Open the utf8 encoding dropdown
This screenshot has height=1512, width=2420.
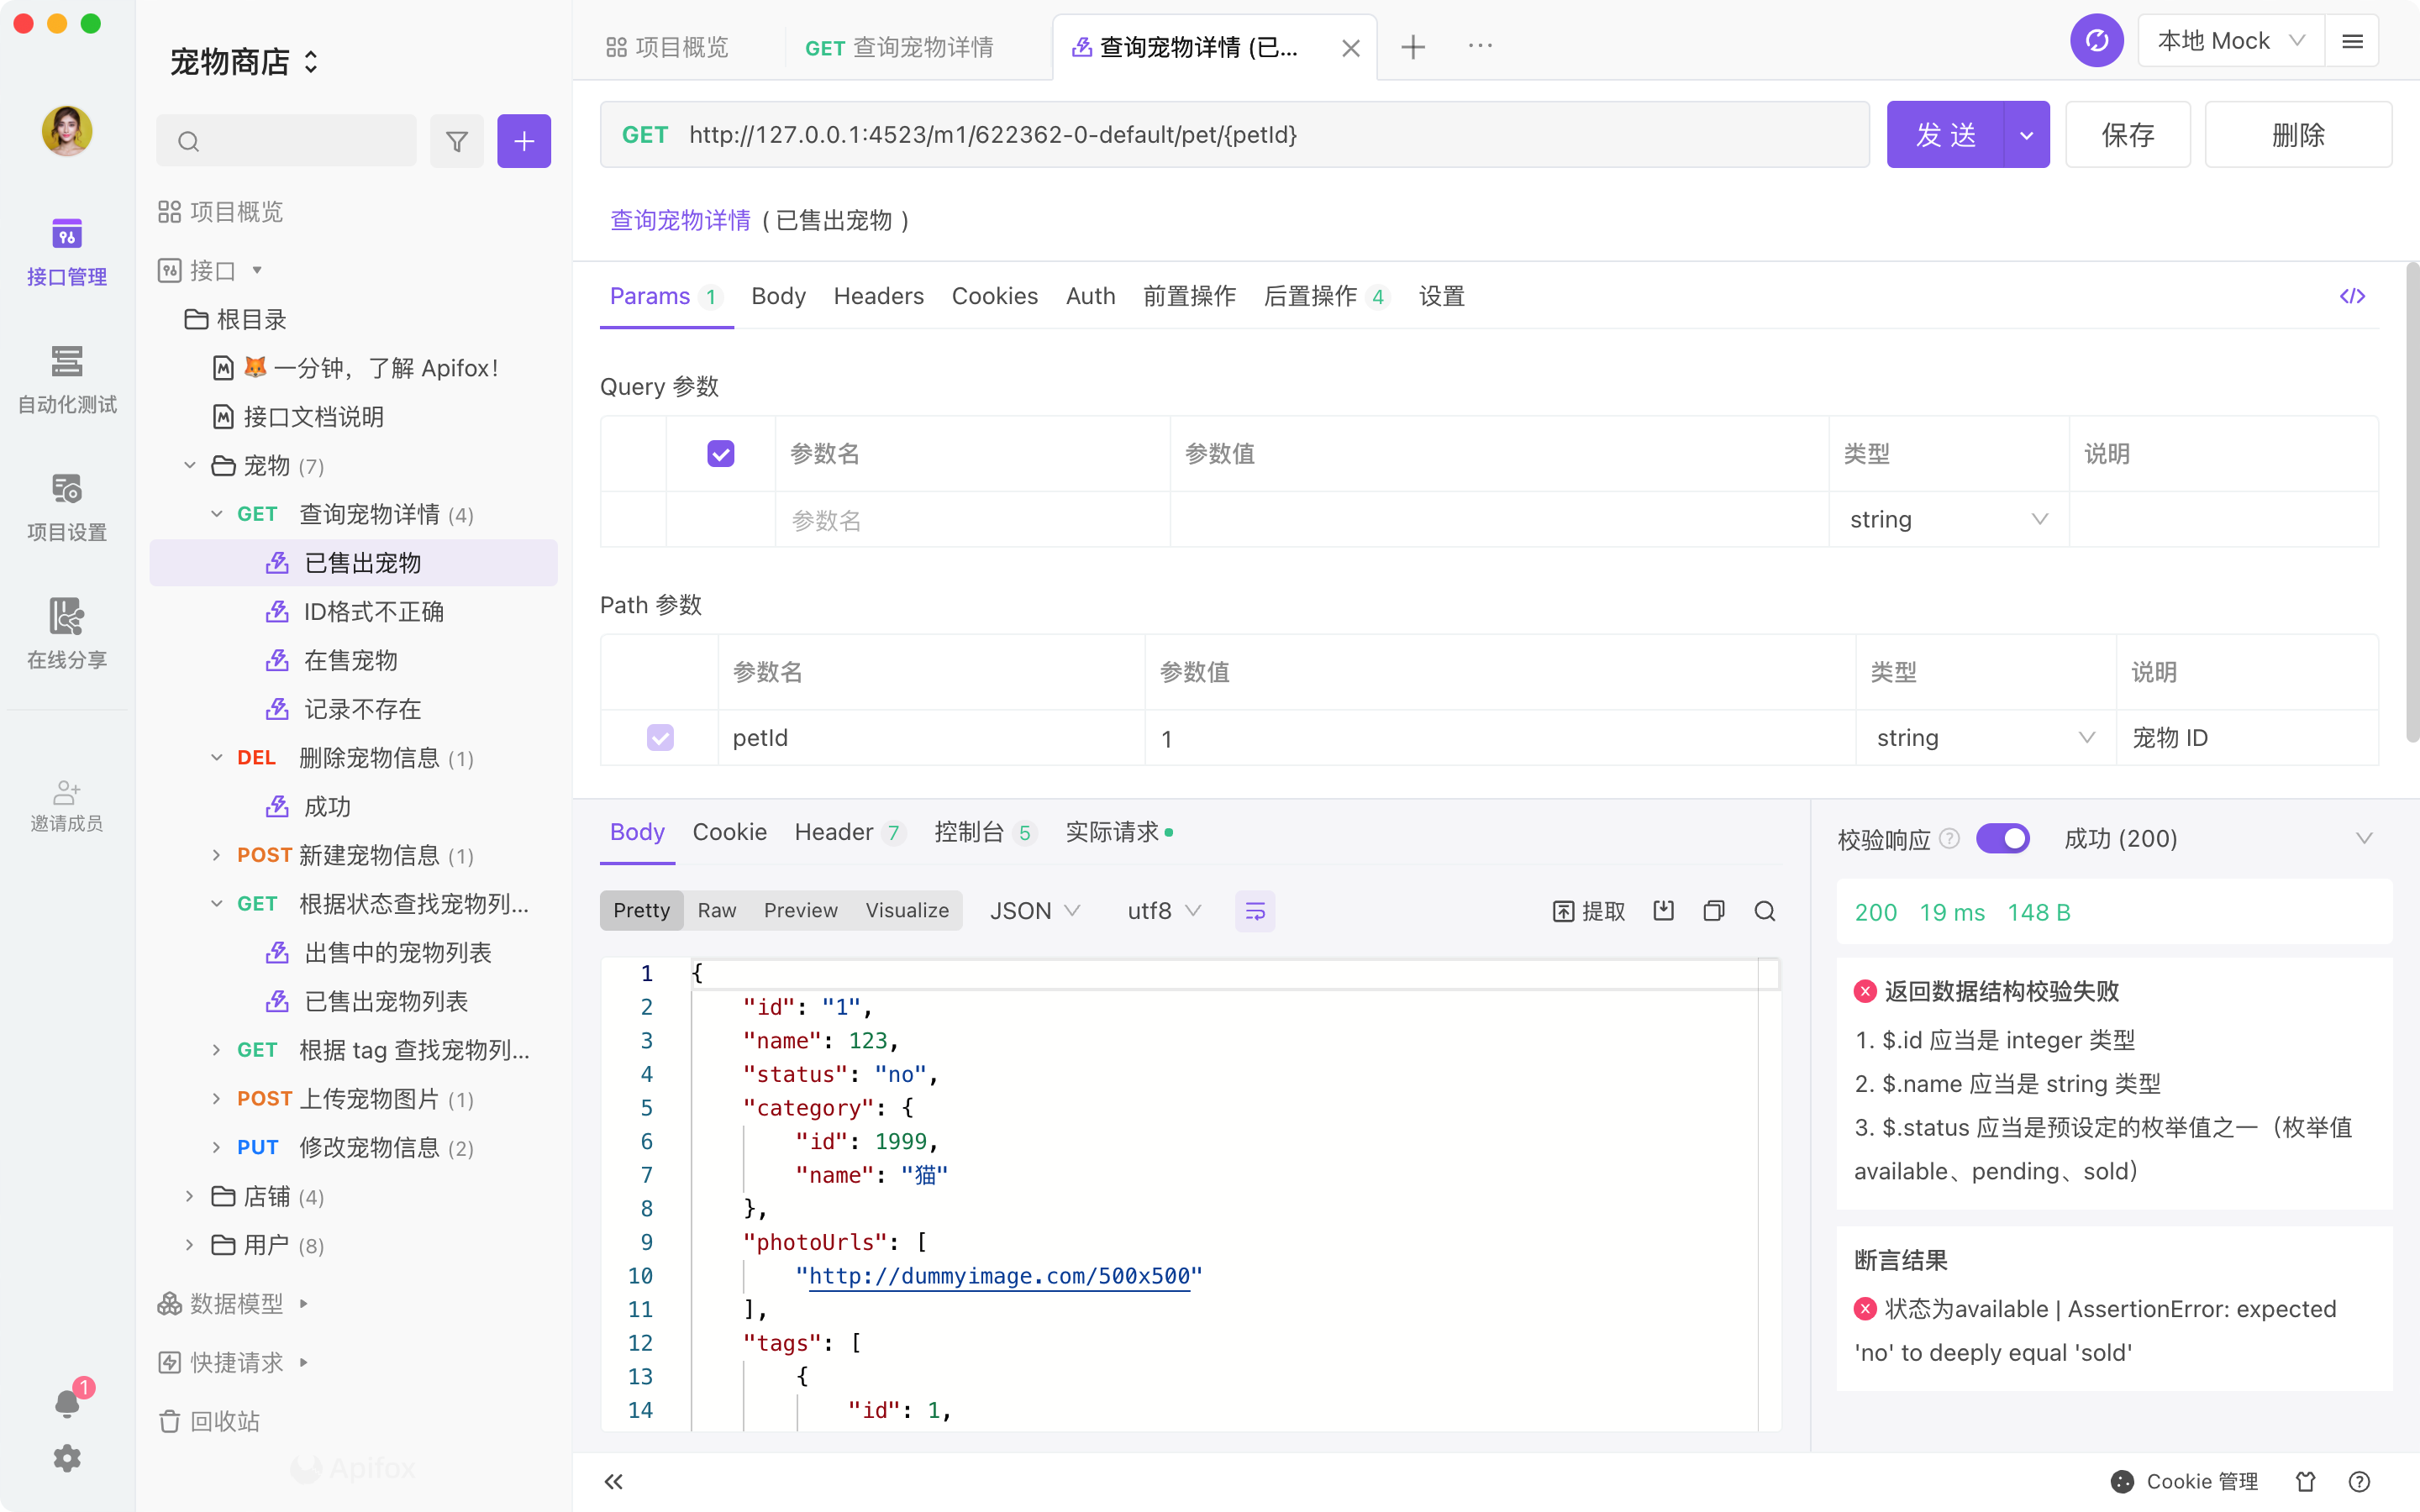[x=1163, y=911]
